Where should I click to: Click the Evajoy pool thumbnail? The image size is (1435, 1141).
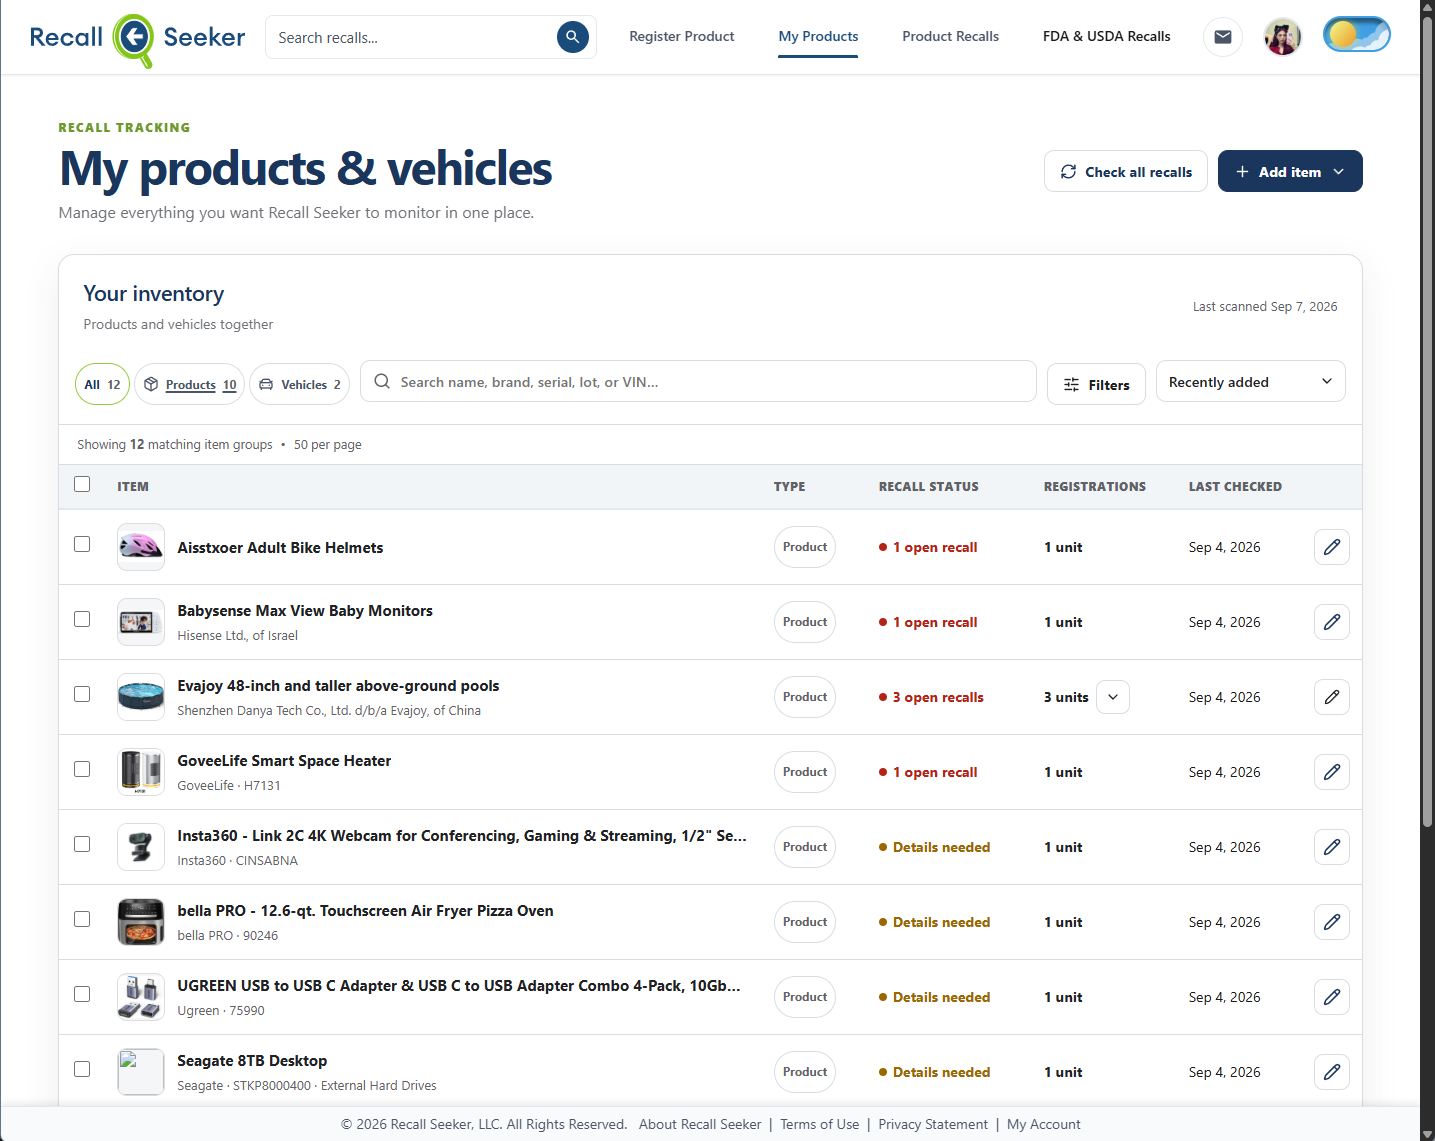tap(141, 697)
